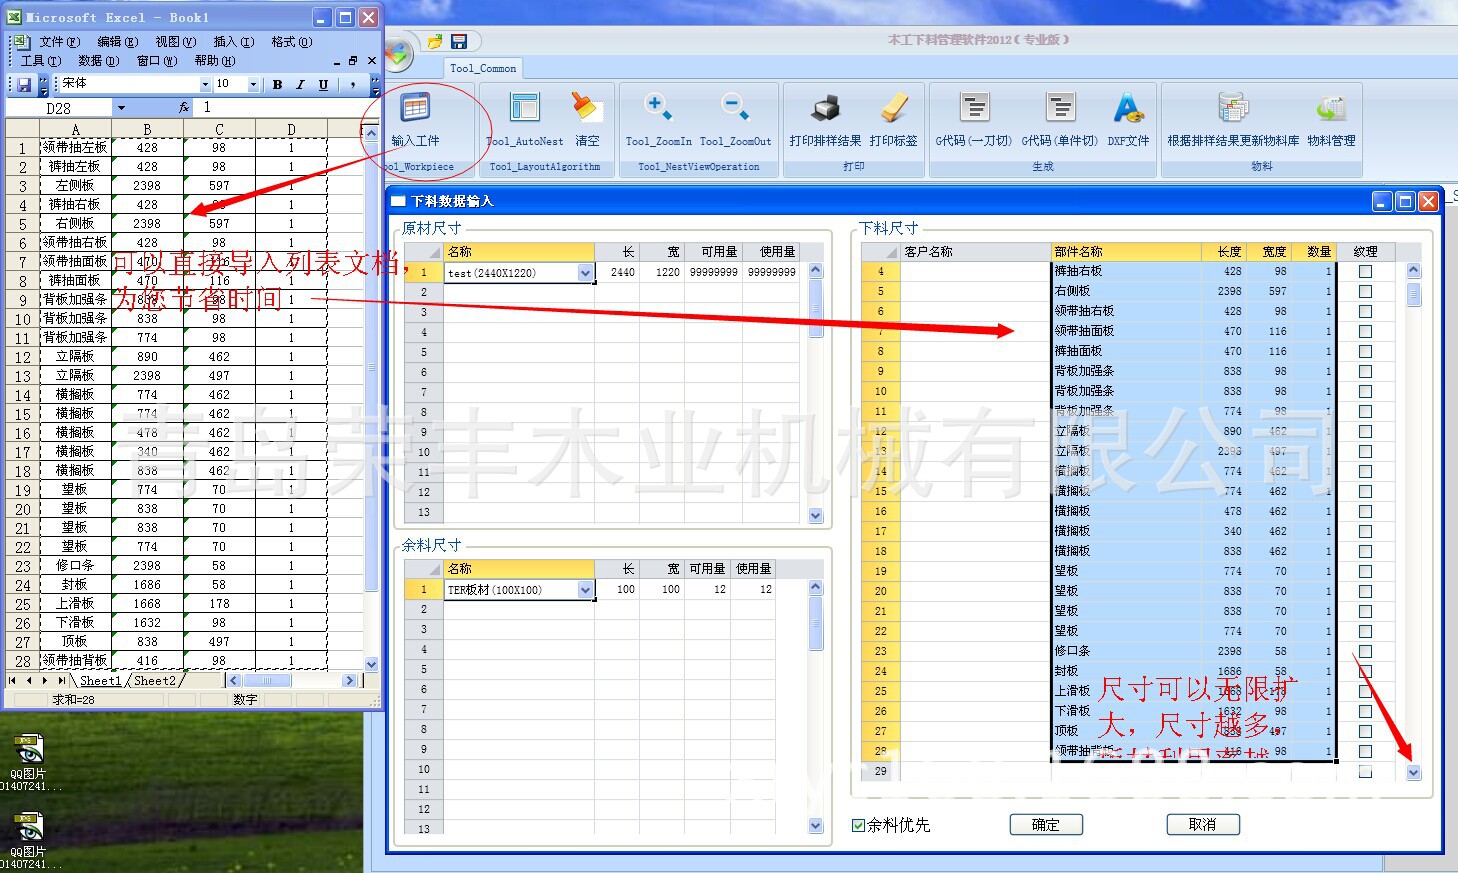Check the 纹理 box for the 修口条 row
The height and width of the screenshot is (873, 1458).
pyautogui.click(x=1365, y=651)
